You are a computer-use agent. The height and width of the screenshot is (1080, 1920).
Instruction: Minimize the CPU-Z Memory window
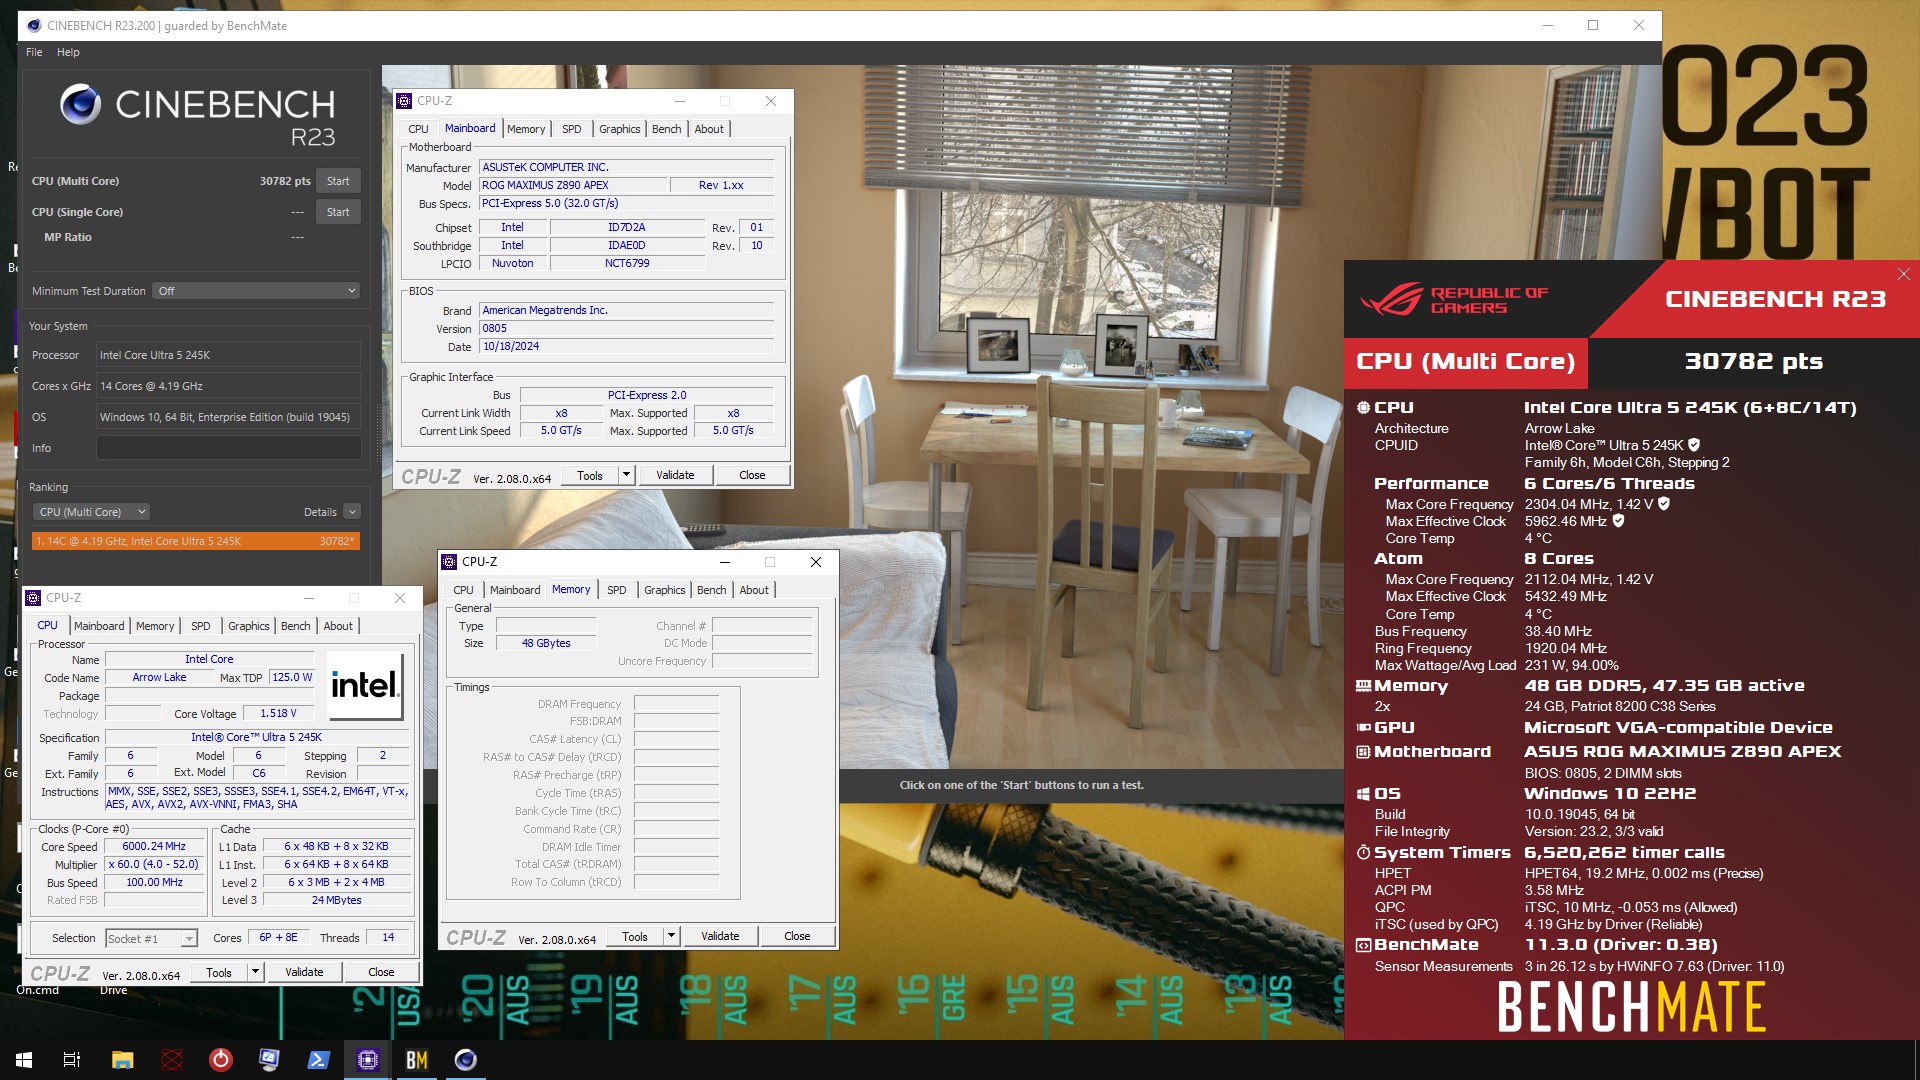tap(725, 562)
